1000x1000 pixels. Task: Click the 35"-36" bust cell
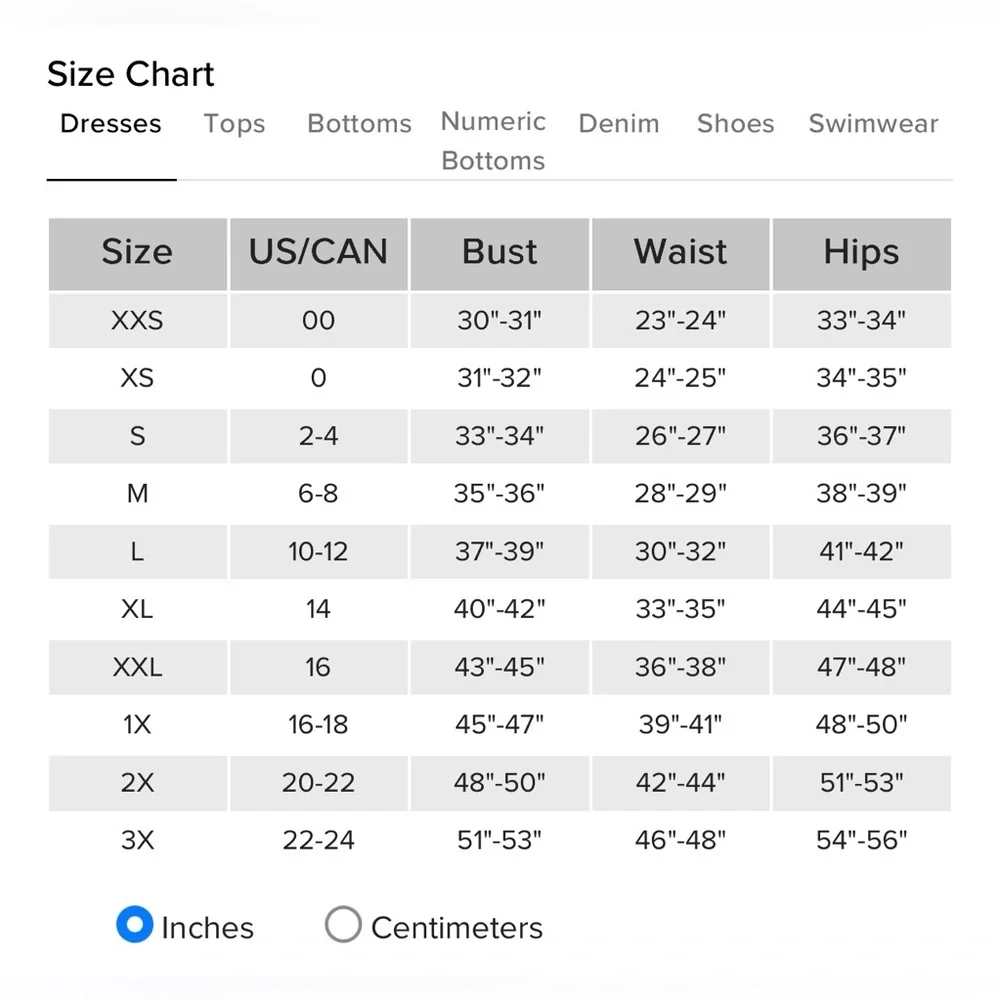click(x=500, y=494)
